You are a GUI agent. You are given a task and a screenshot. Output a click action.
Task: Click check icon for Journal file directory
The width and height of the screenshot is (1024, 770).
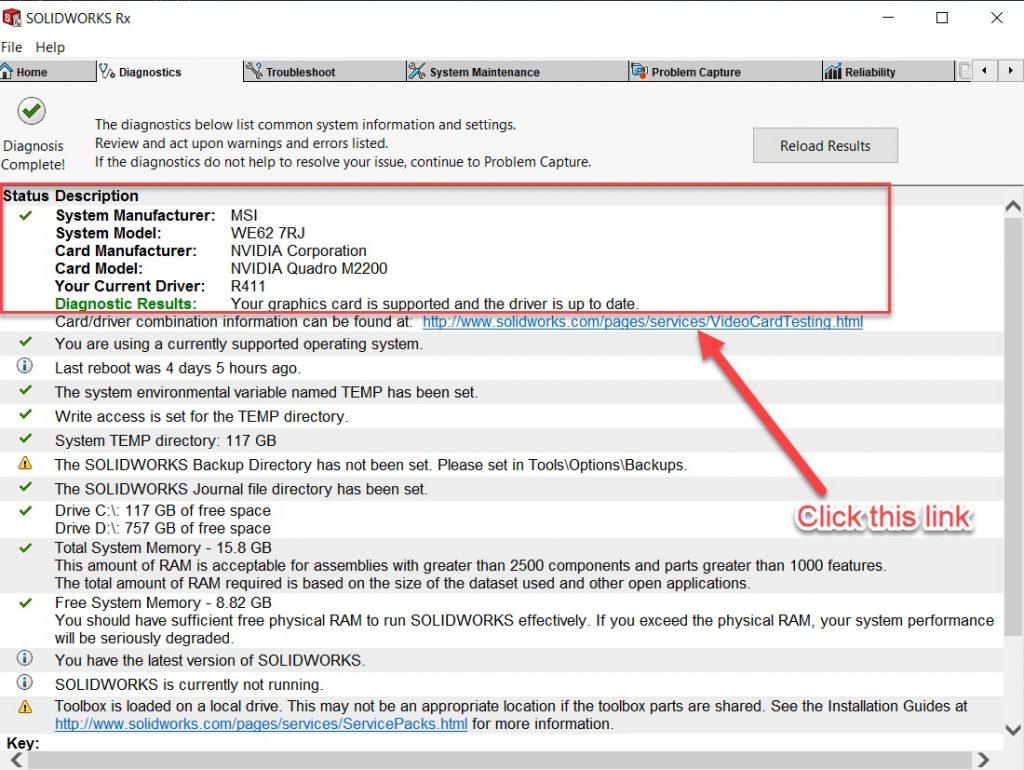(x=25, y=487)
